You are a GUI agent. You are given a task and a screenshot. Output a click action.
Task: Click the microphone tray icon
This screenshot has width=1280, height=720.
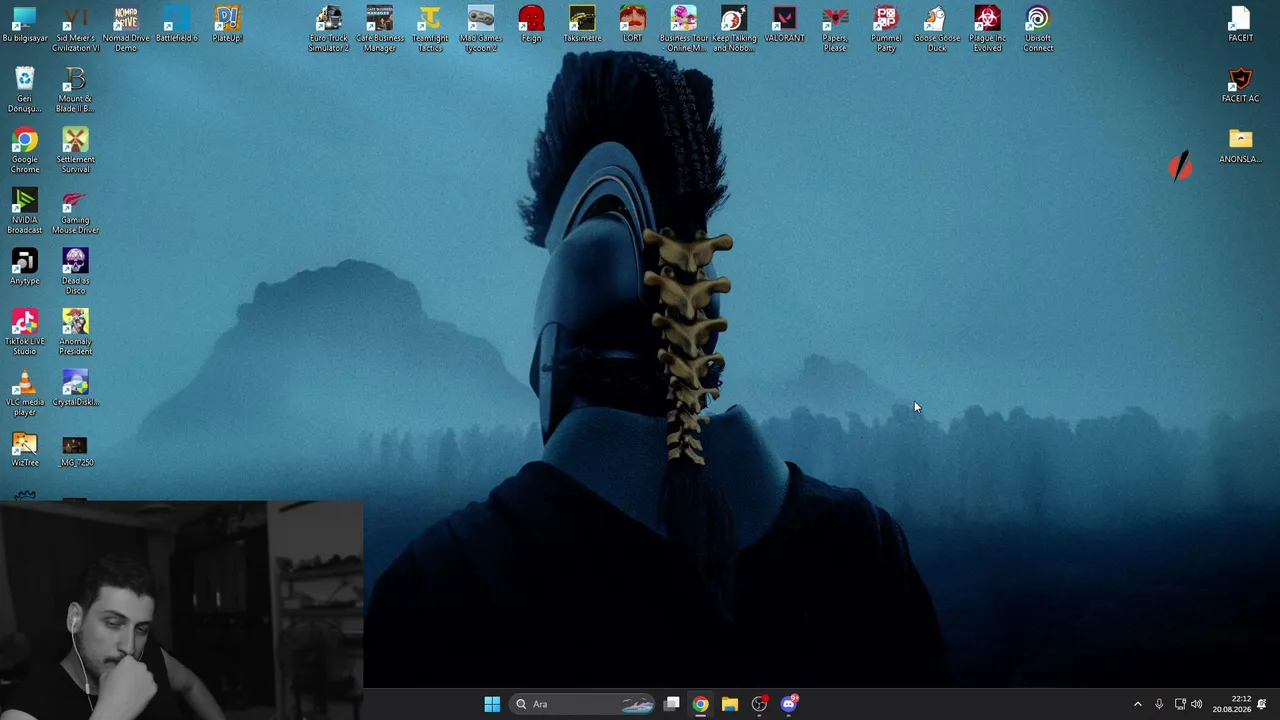click(x=1159, y=704)
